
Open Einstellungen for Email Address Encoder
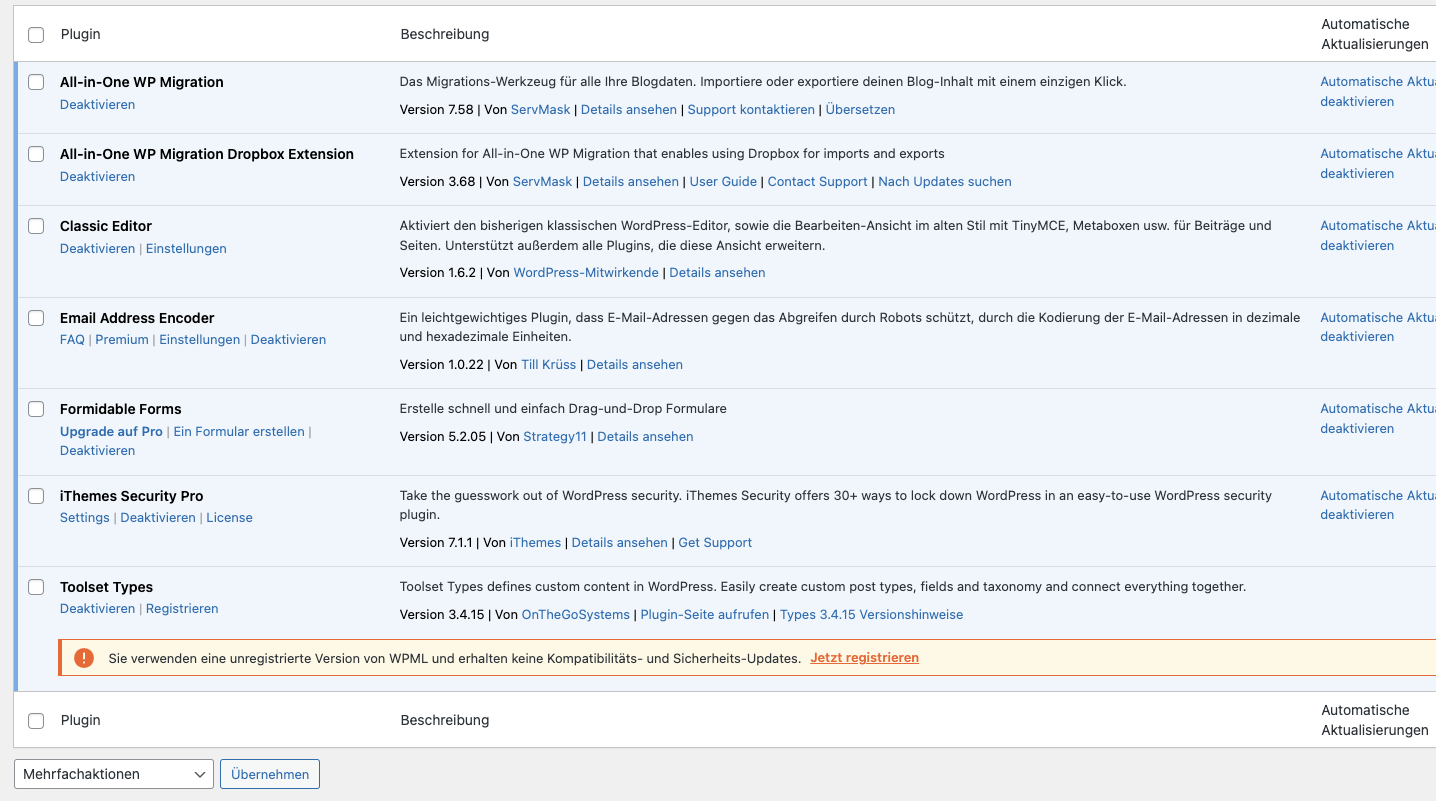(x=199, y=340)
